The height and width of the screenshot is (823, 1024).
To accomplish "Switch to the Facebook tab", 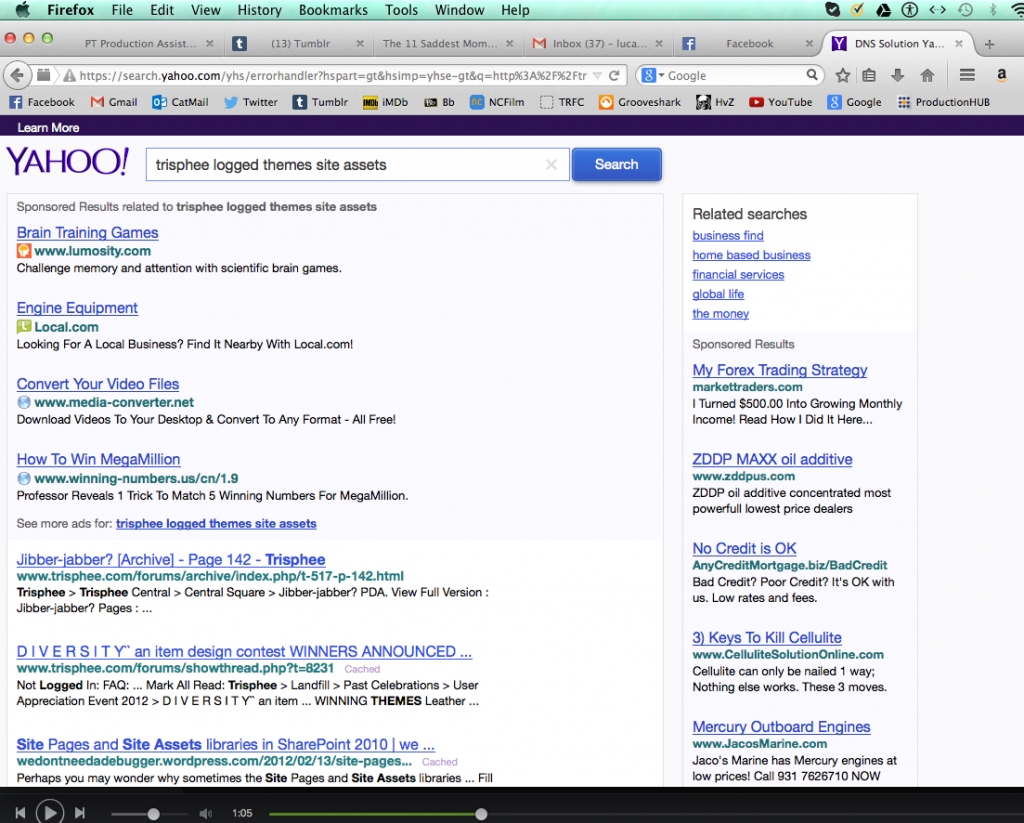I will pyautogui.click(x=749, y=44).
